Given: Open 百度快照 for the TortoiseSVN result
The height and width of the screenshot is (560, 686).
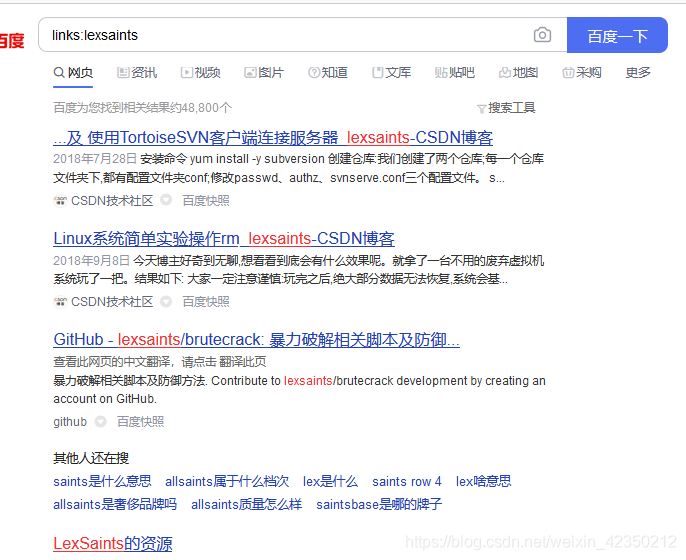Looking at the screenshot, I should click(206, 200).
